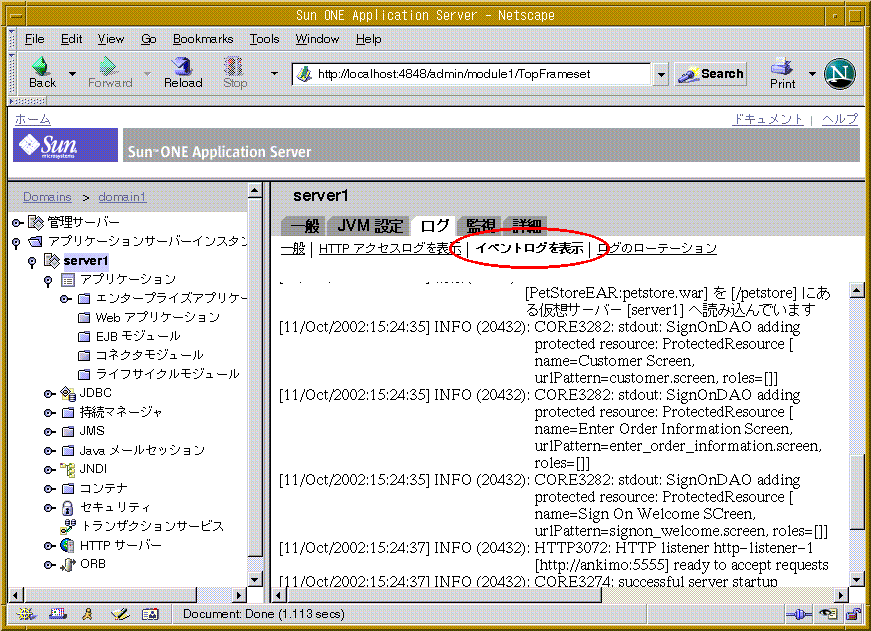Click the トランザクションサービス icon
This screenshot has height=631, width=871.
click(x=68, y=526)
